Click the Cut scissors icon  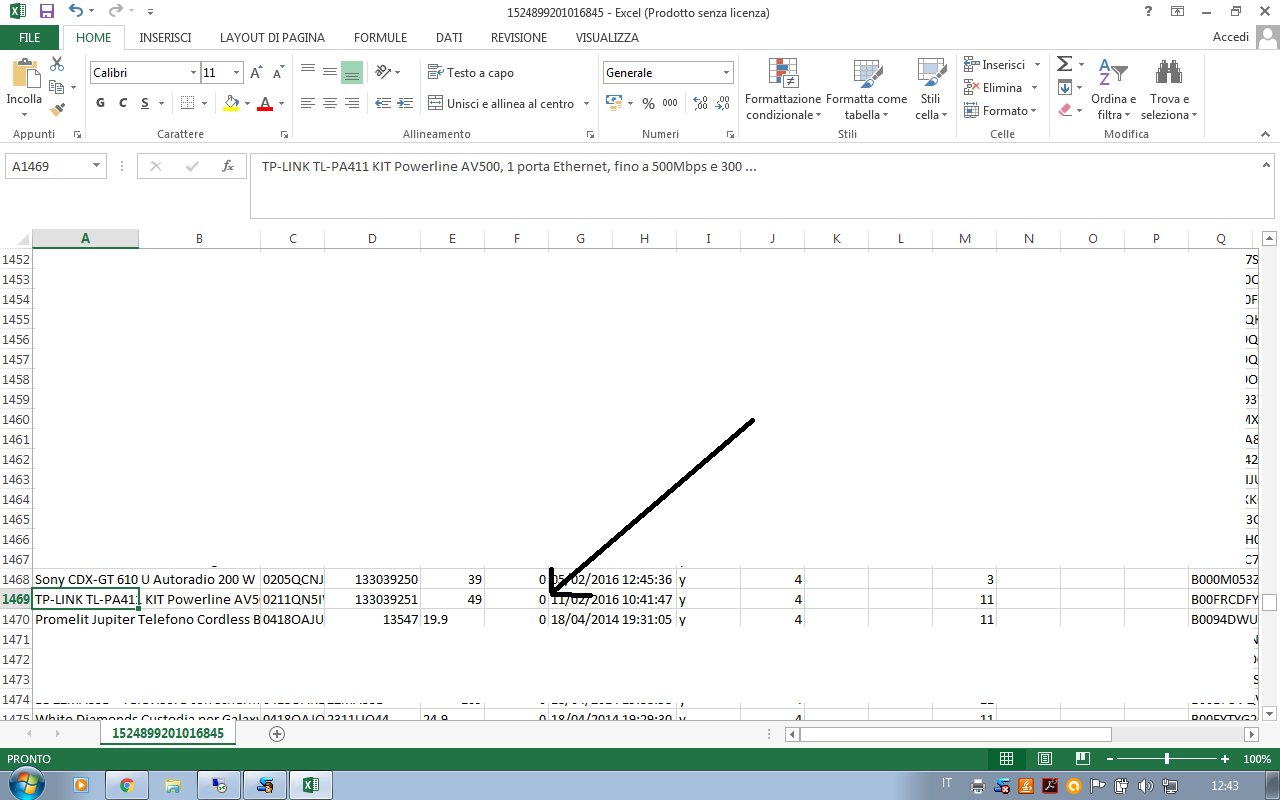(57, 64)
